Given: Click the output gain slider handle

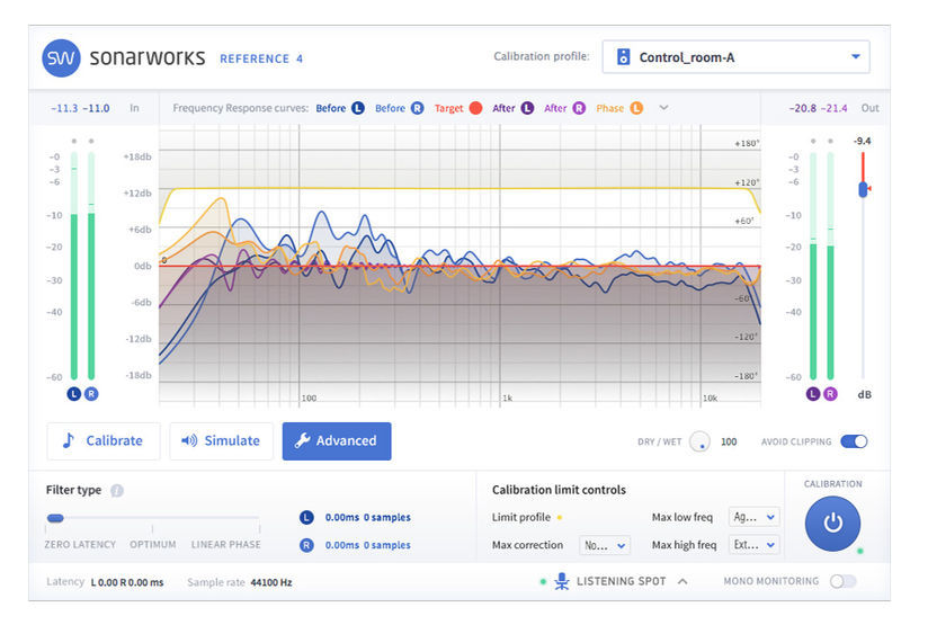Looking at the screenshot, I should click(x=863, y=189).
